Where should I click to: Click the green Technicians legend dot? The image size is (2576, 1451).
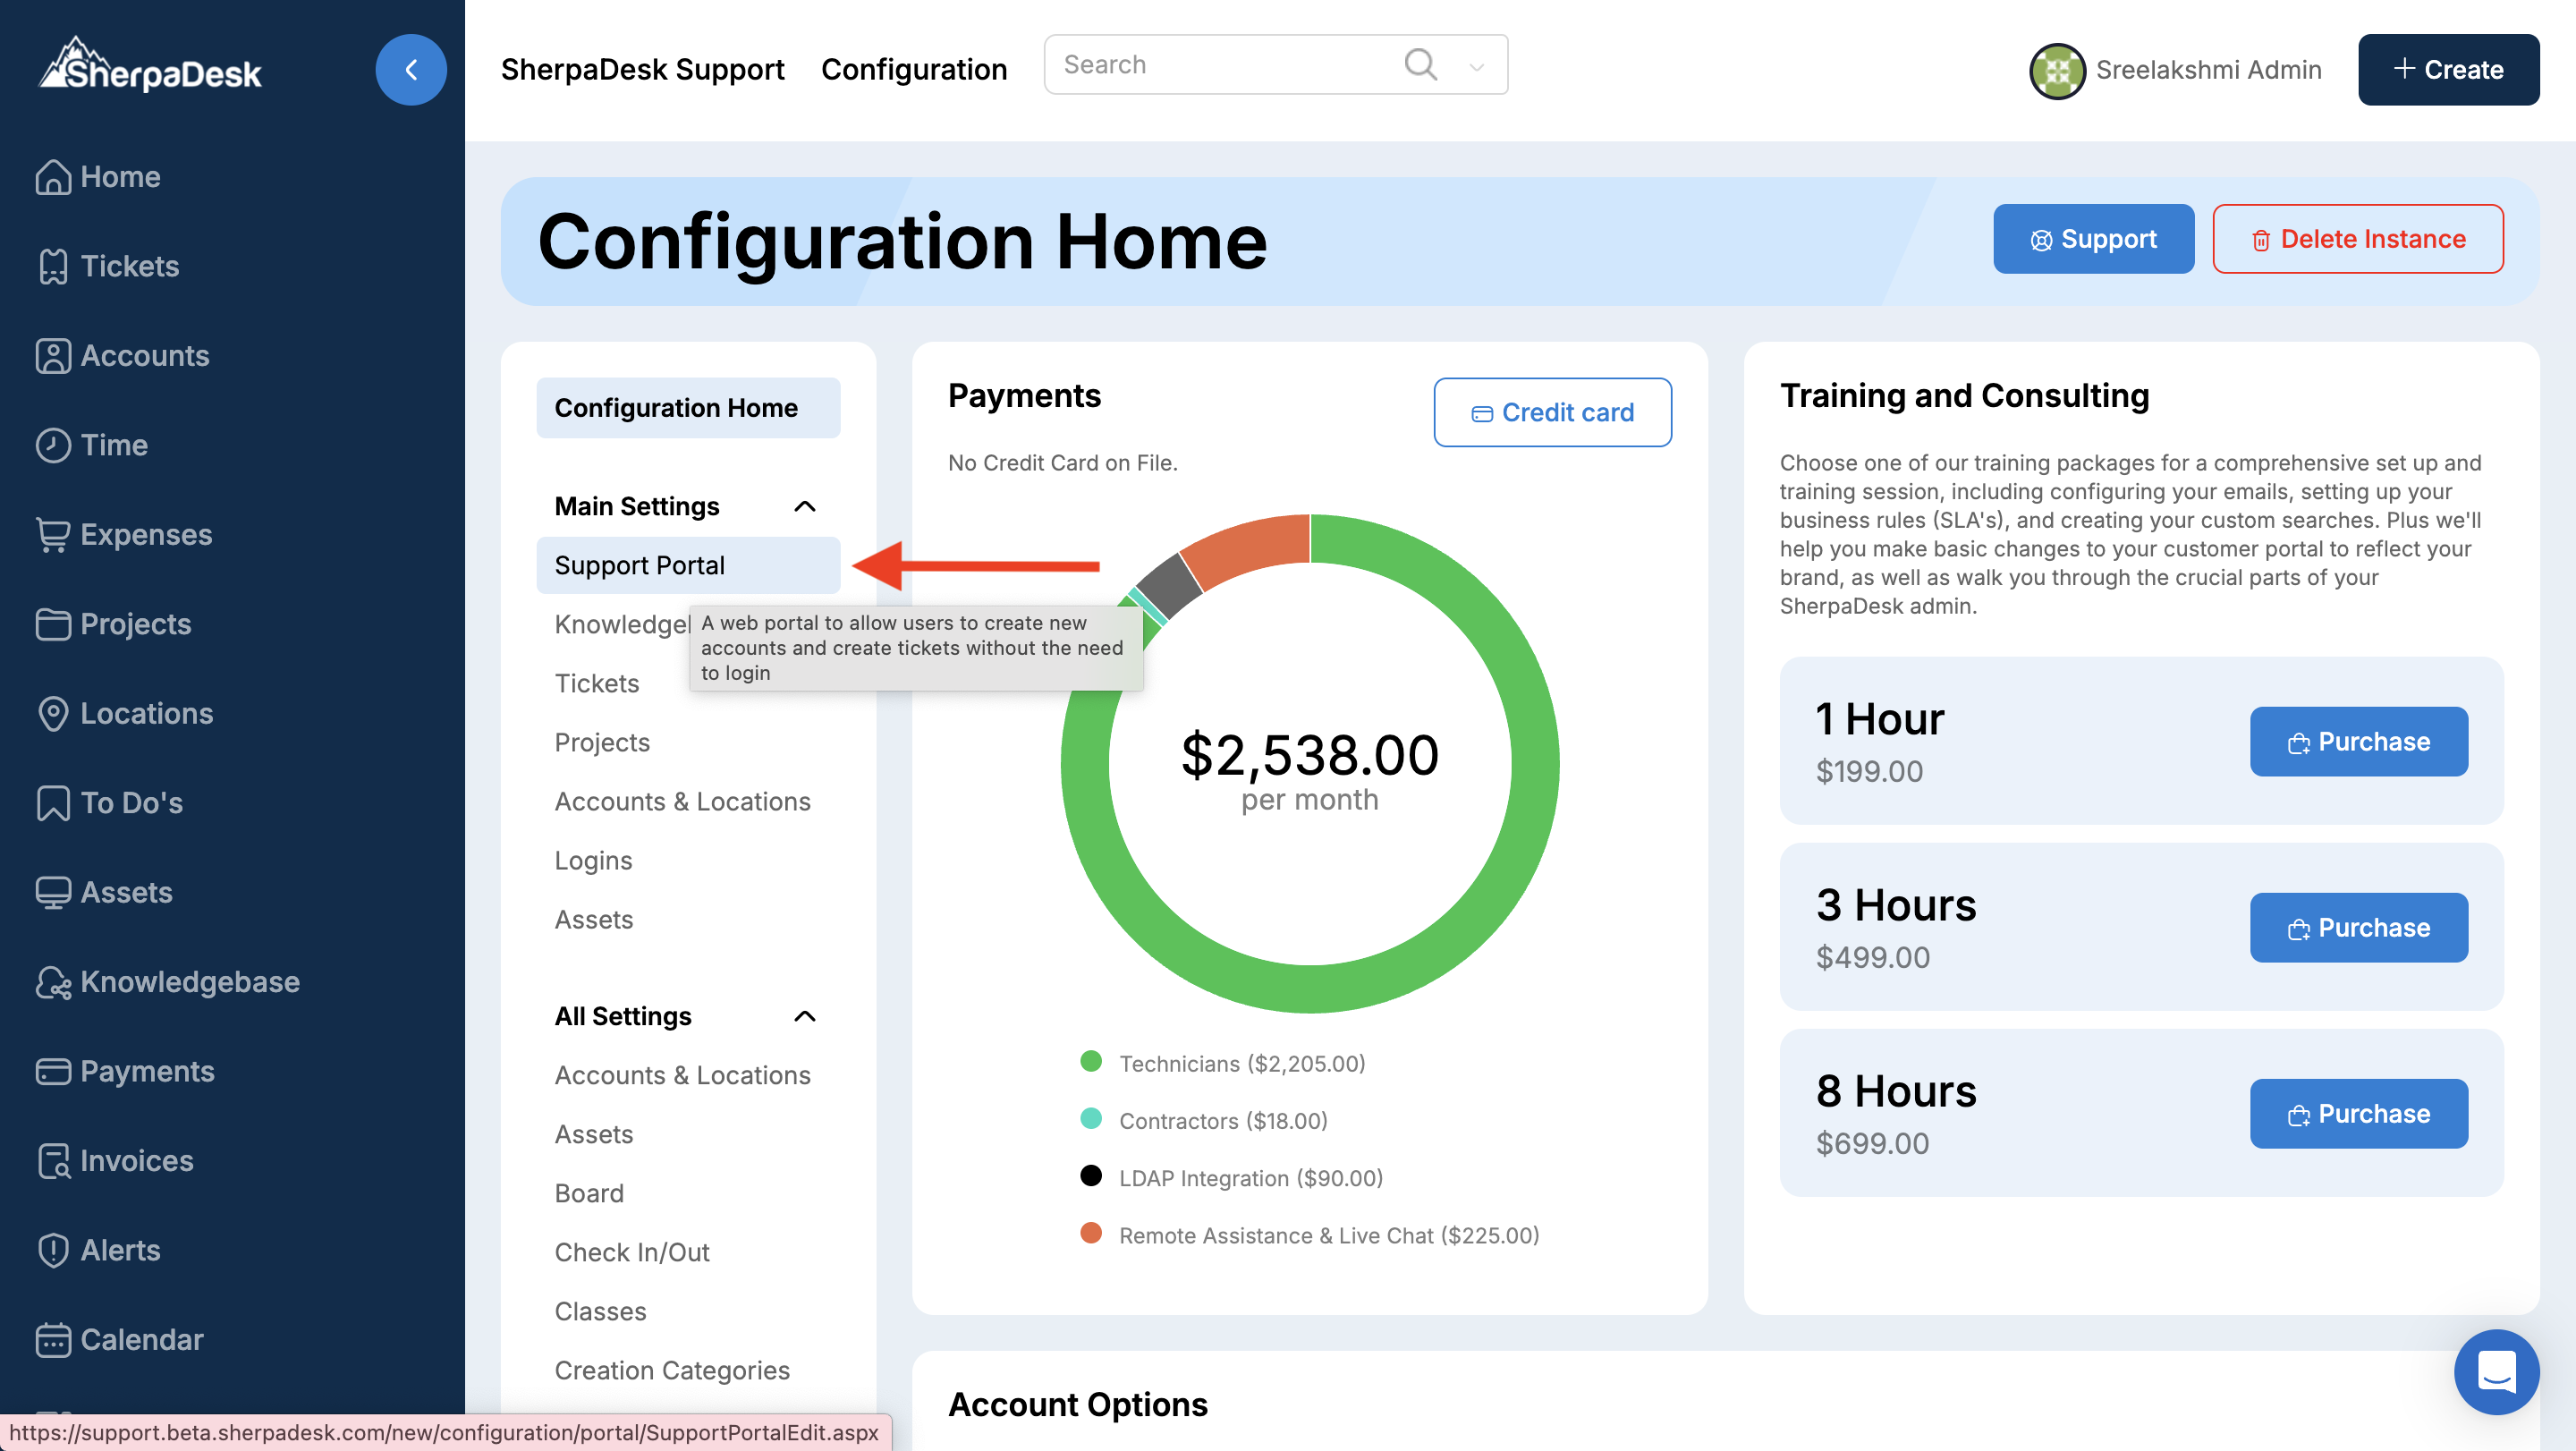tap(1091, 1061)
